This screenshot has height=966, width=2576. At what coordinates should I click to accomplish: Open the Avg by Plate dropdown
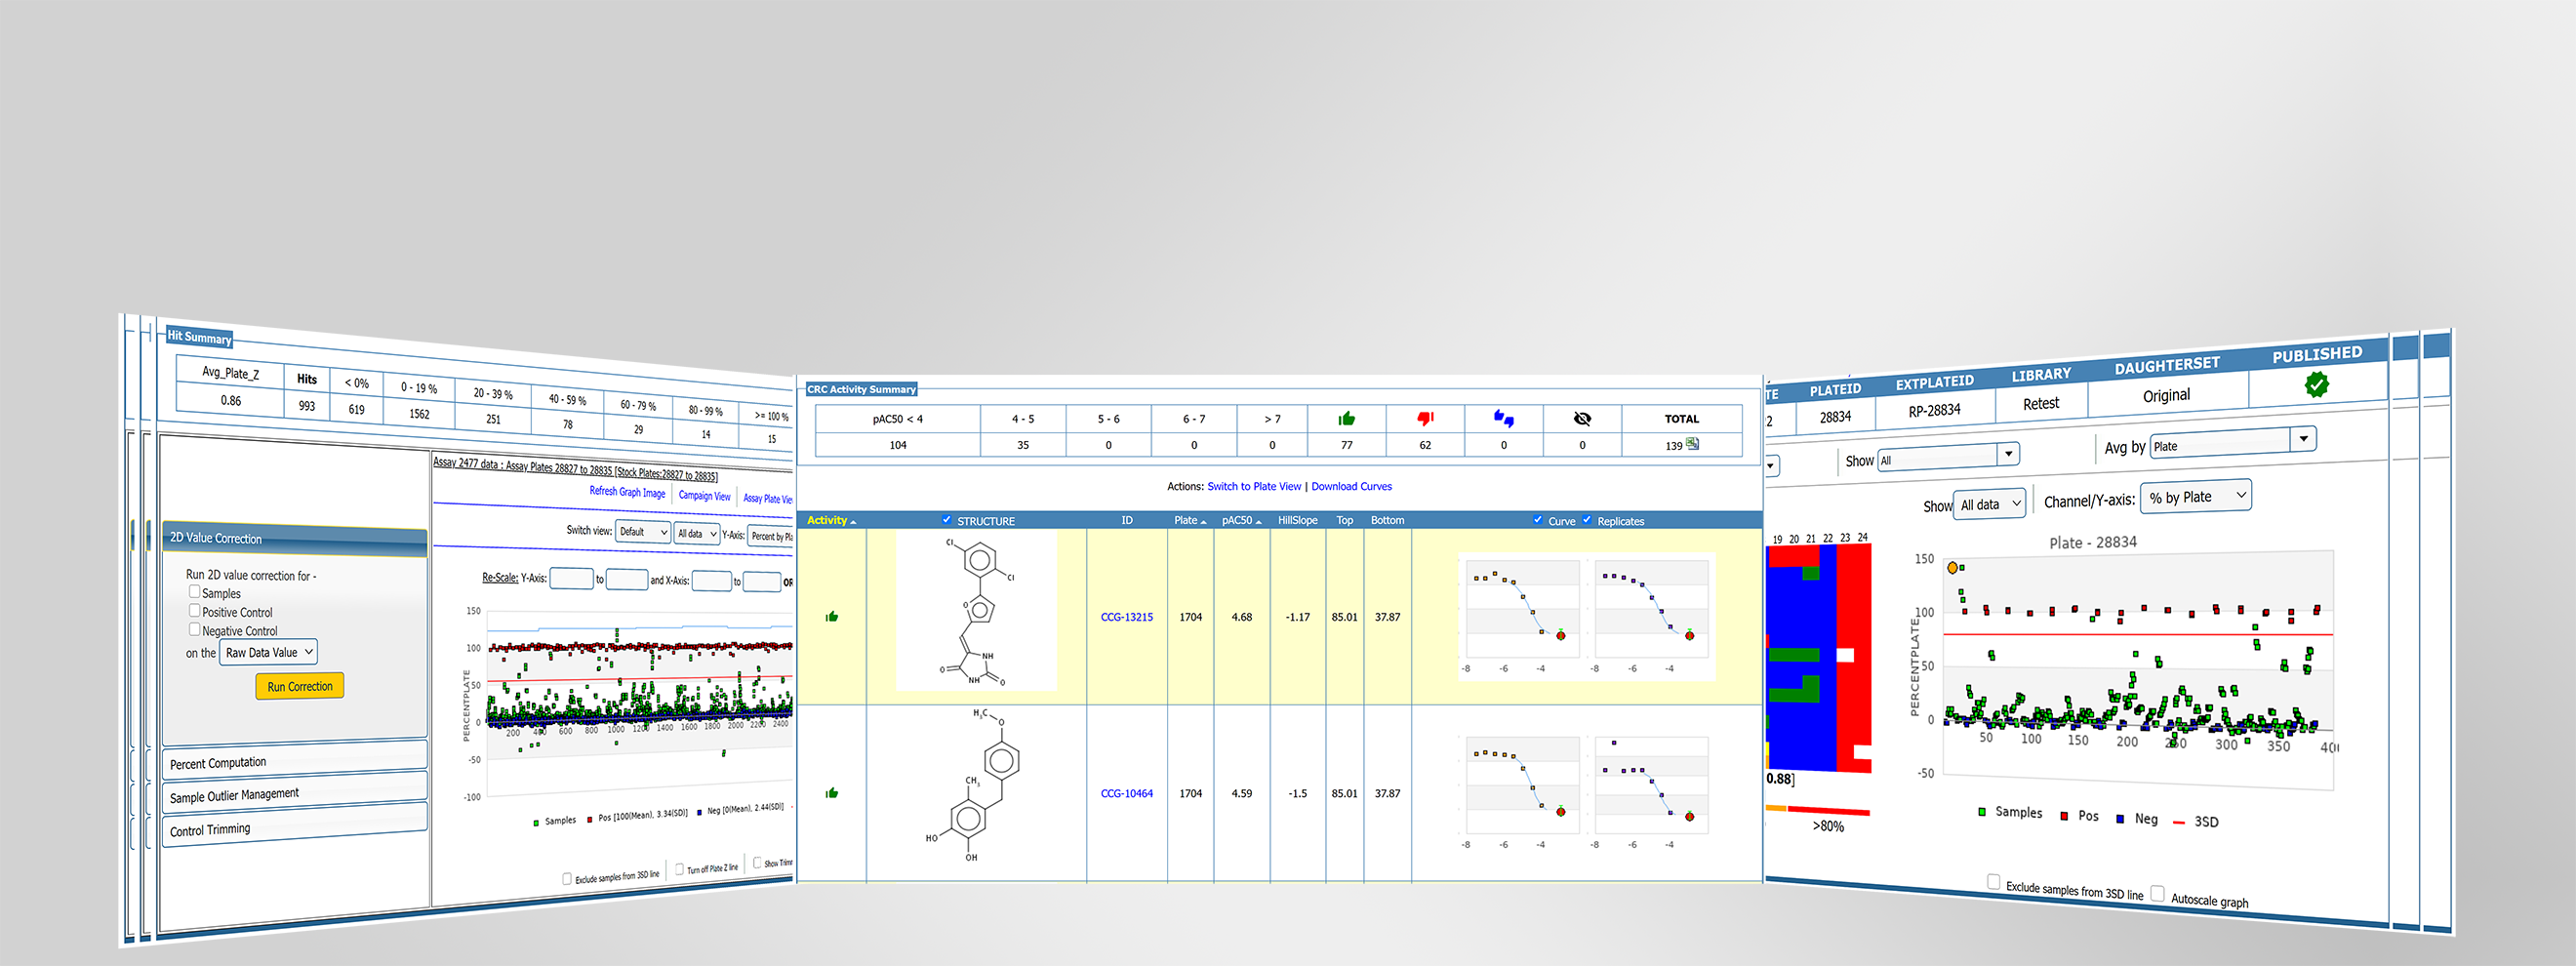pos(2232,442)
